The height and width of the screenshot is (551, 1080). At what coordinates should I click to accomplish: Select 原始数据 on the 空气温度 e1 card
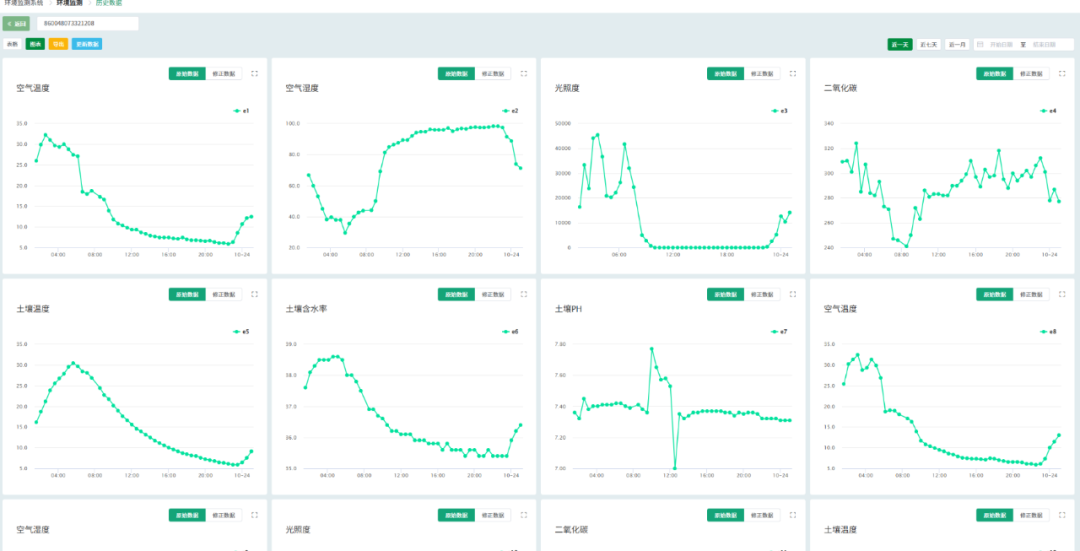click(187, 74)
